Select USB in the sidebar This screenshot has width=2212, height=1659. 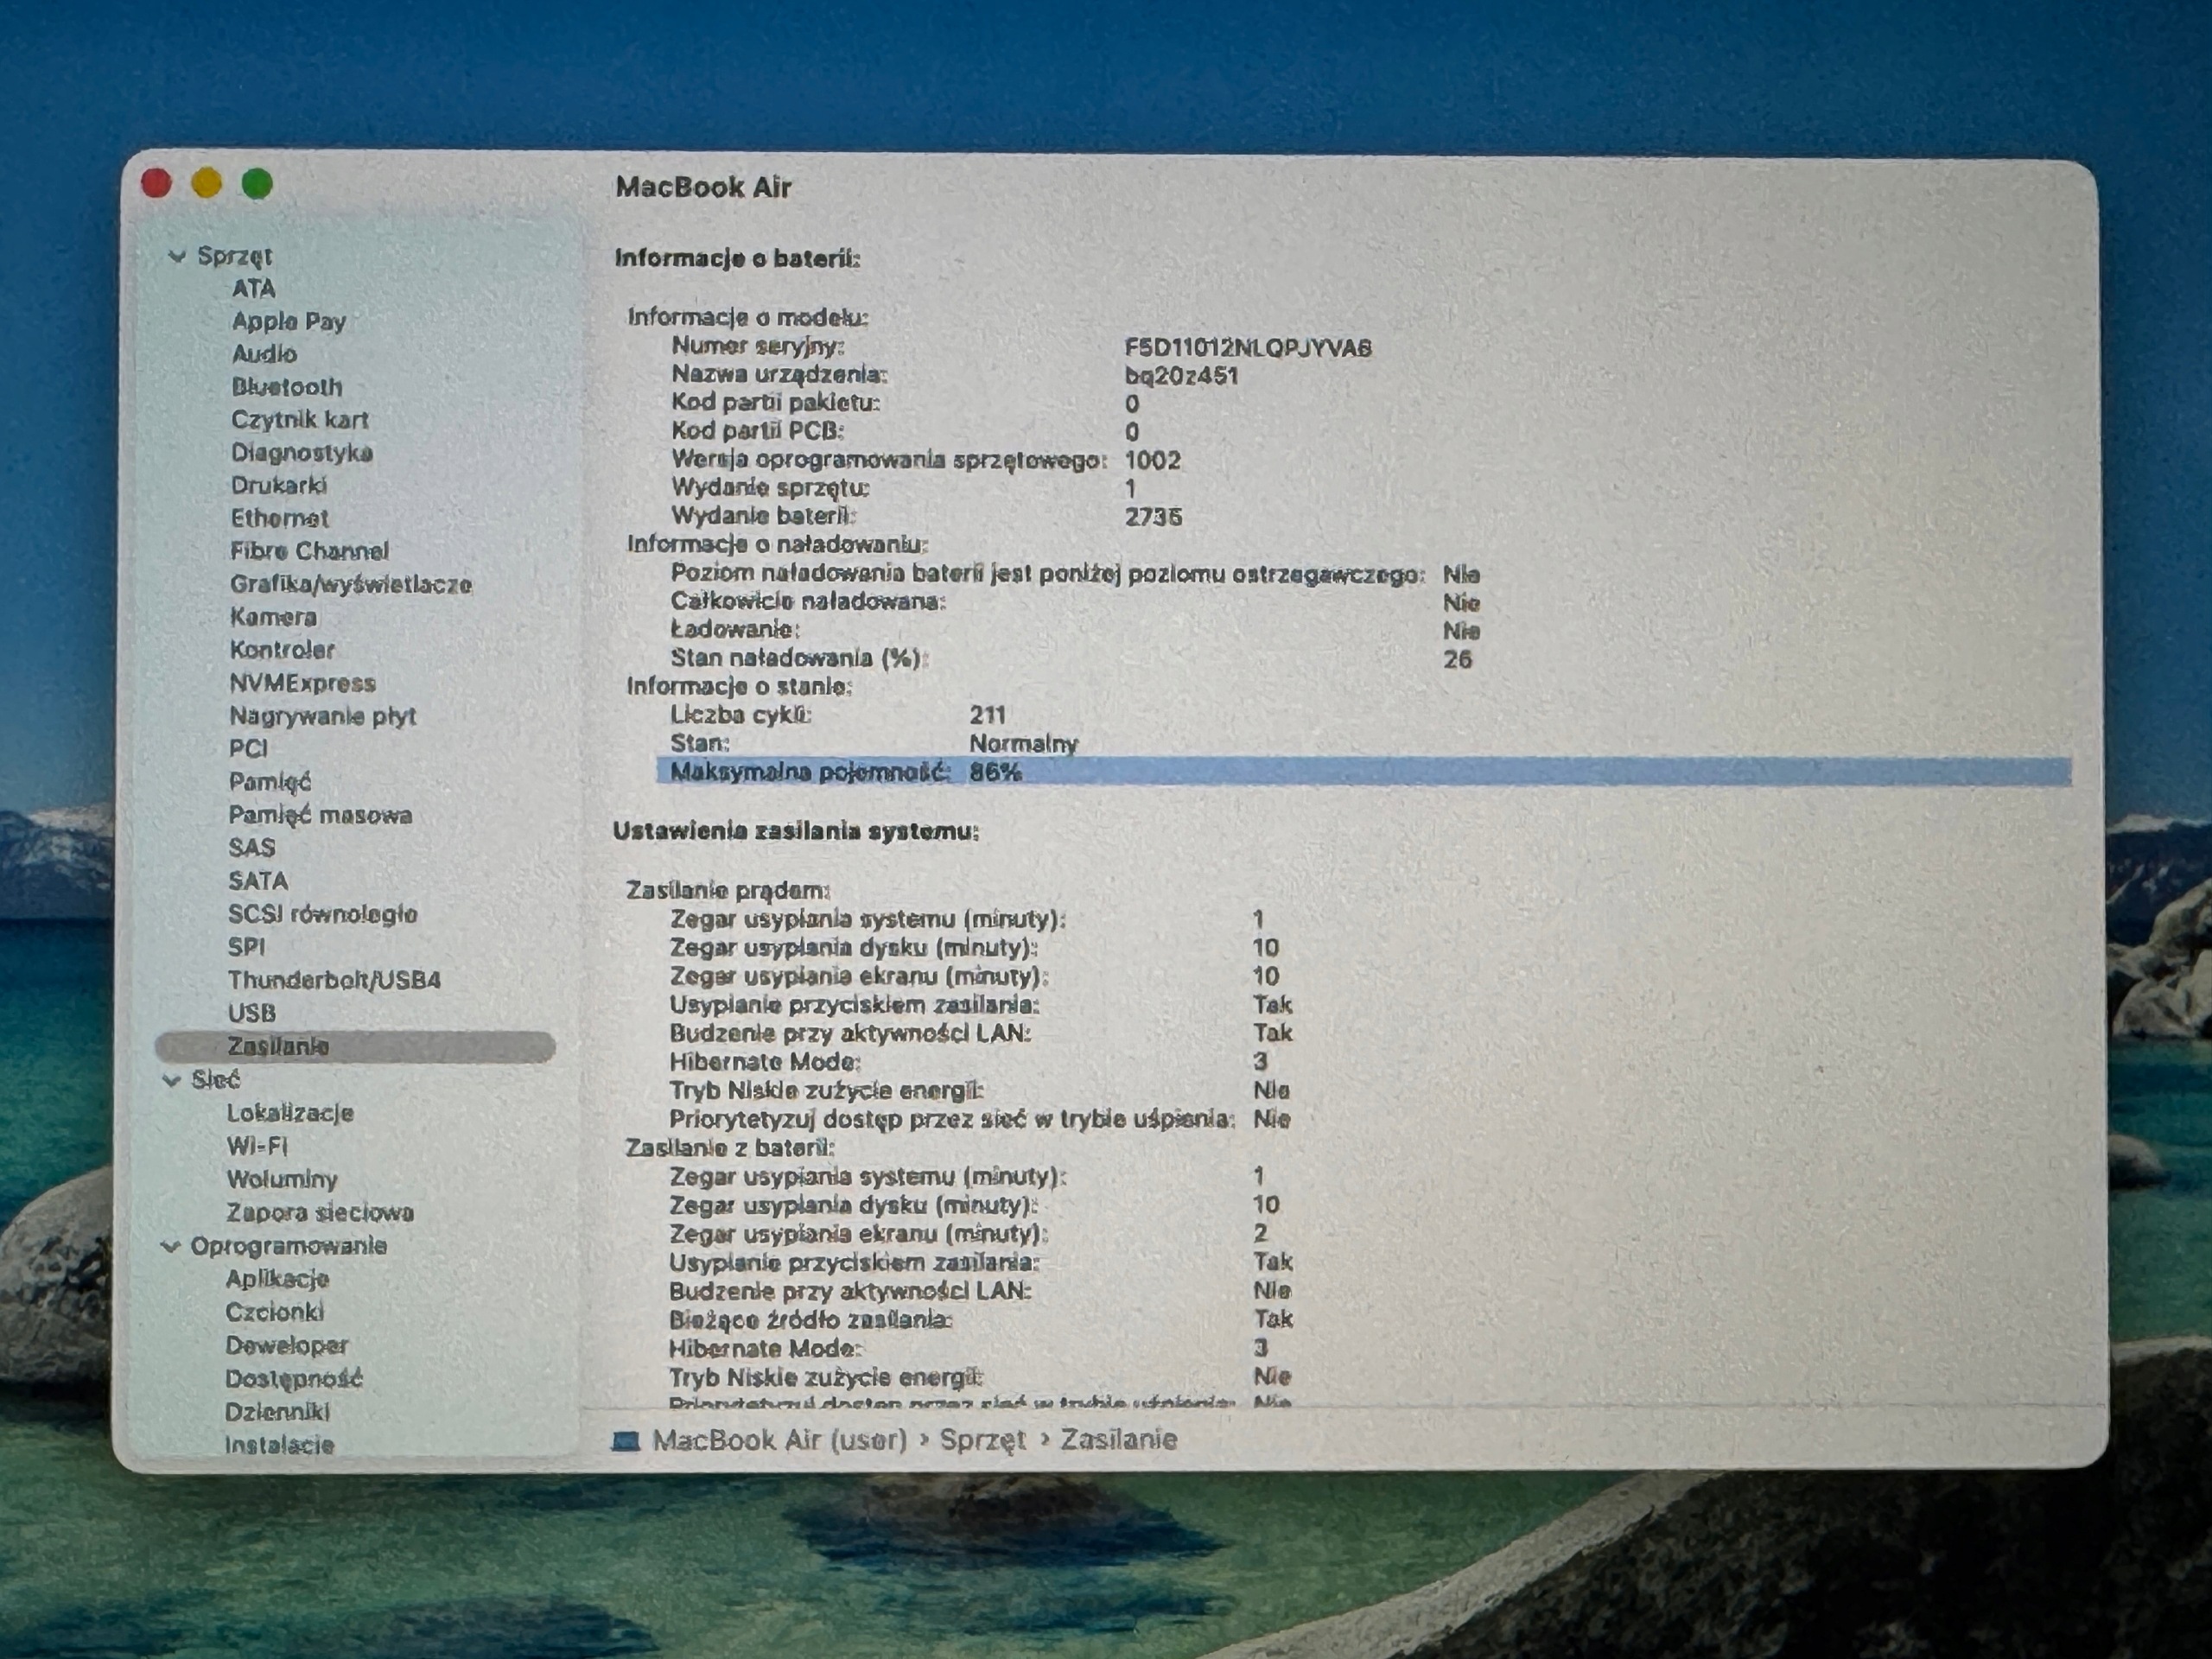coord(251,1013)
